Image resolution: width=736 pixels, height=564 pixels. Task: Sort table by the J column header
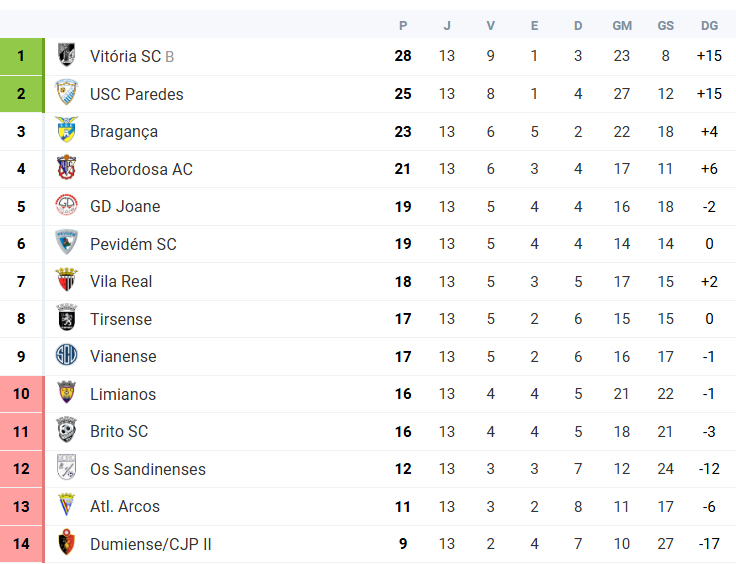point(447,26)
